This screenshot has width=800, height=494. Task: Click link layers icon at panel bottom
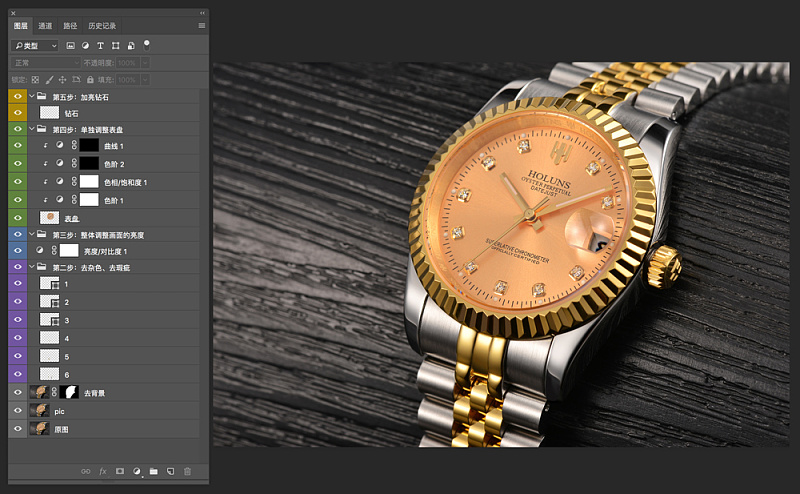tap(86, 472)
